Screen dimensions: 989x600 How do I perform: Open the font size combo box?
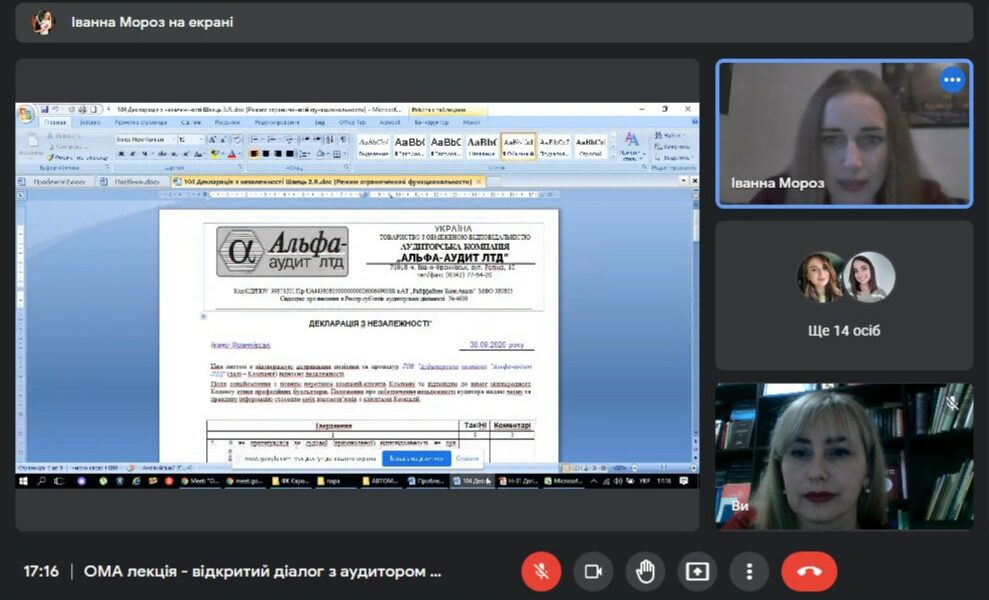click(x=191, y=139)
